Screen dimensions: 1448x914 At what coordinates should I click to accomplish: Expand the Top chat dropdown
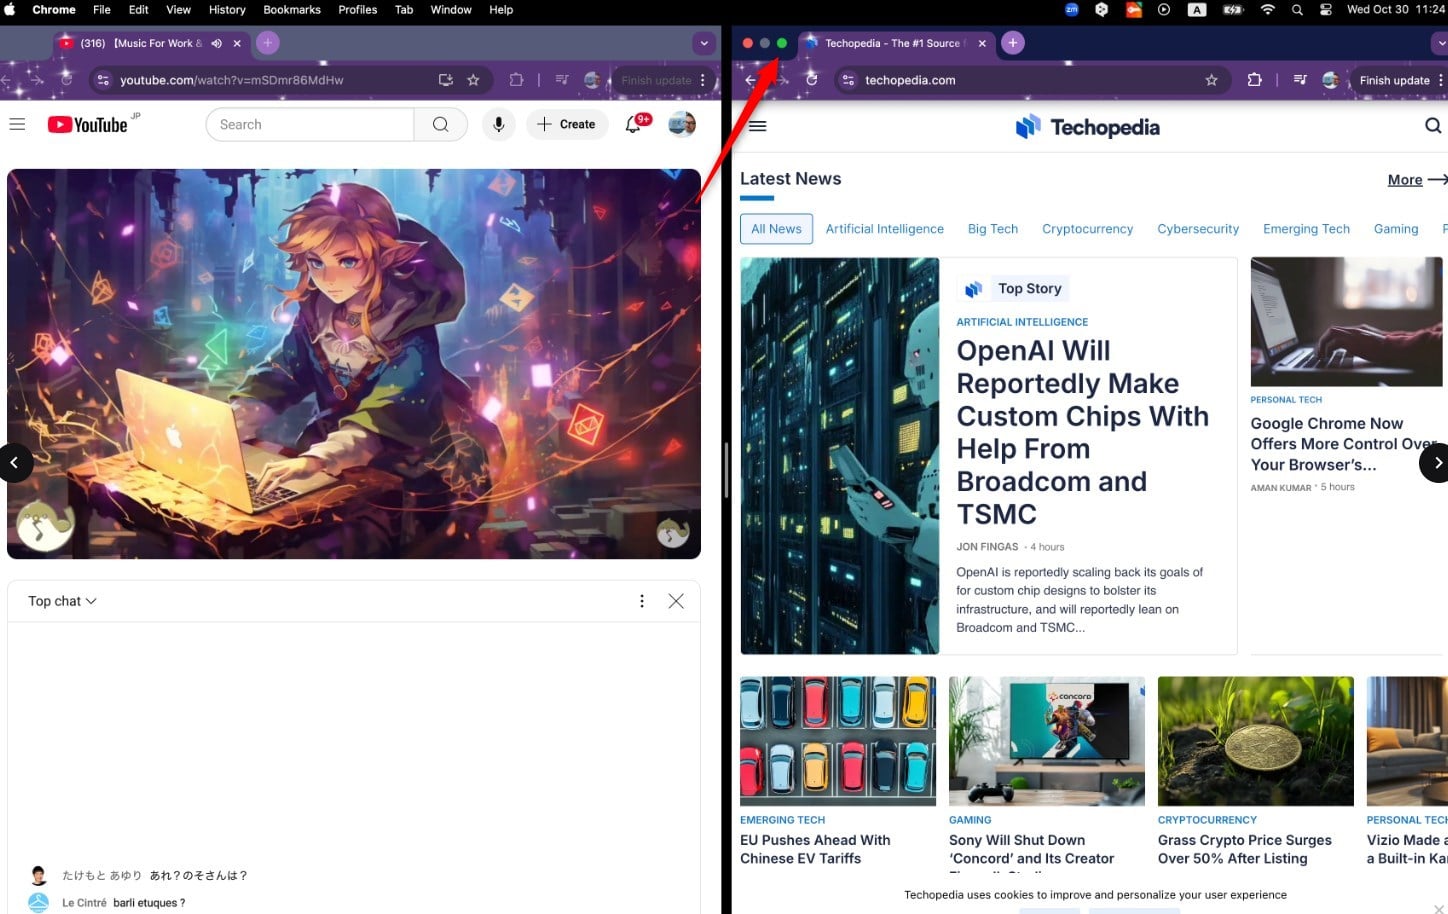(62, 601)
